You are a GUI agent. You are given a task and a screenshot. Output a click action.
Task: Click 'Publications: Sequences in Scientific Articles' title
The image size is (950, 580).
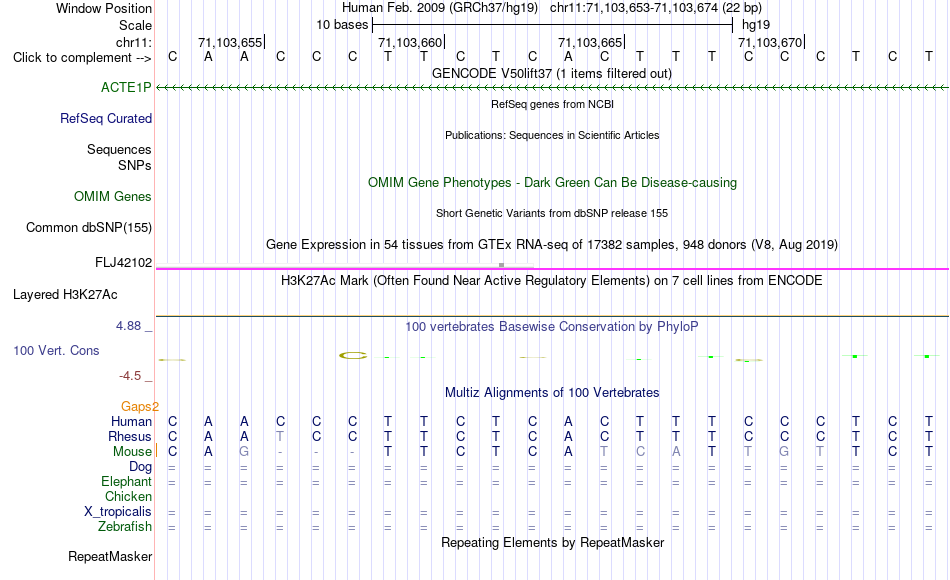(552, 135)
